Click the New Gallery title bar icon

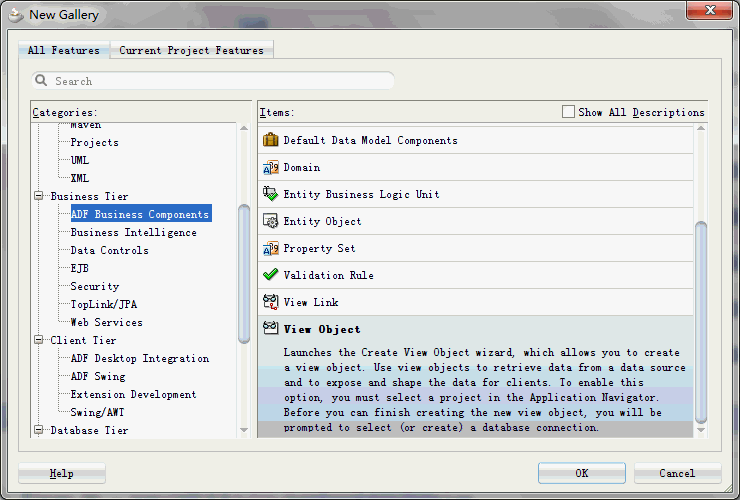coord(16,15)
